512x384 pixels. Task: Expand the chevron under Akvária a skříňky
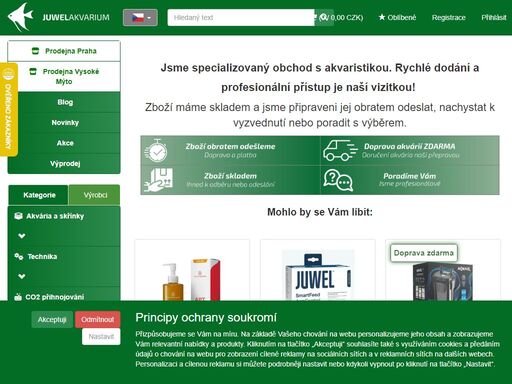tap(22, 236)
